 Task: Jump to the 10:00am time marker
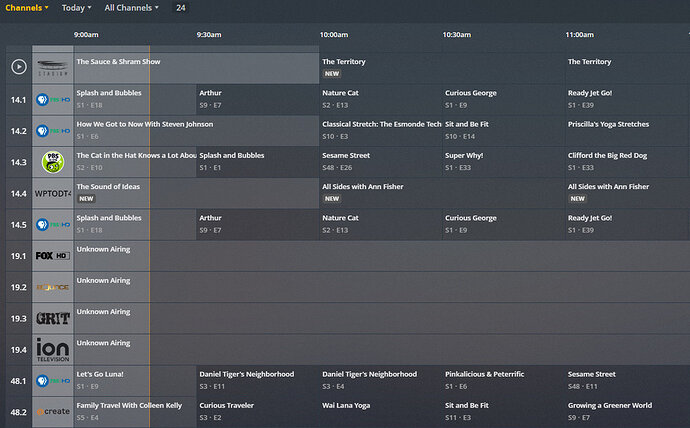pyautogui.click(x=336, y=35)
